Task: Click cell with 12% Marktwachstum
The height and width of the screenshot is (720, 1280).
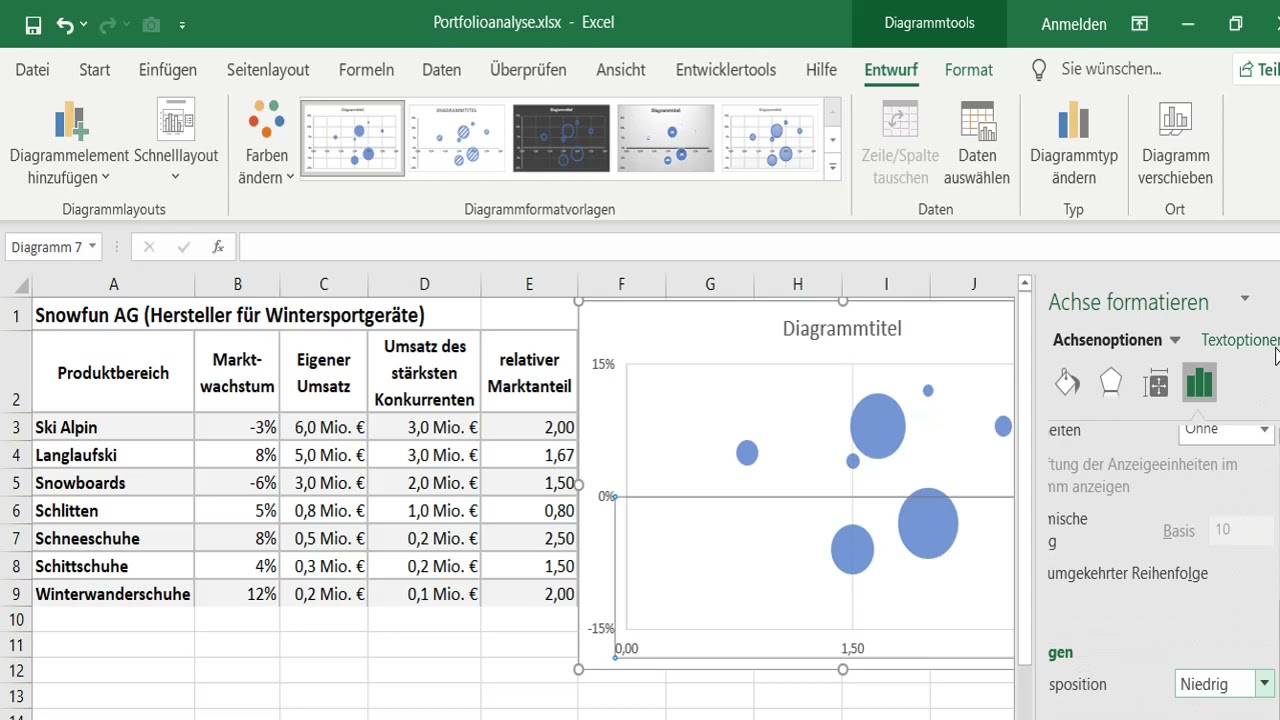Action: coord(237,594)
